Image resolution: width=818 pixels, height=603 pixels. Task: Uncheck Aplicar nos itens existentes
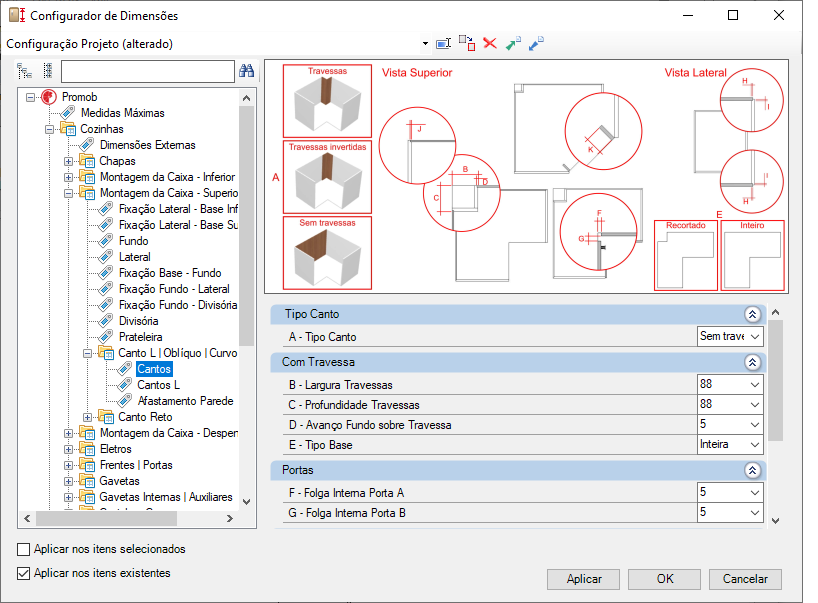click(x=23, y=573)
